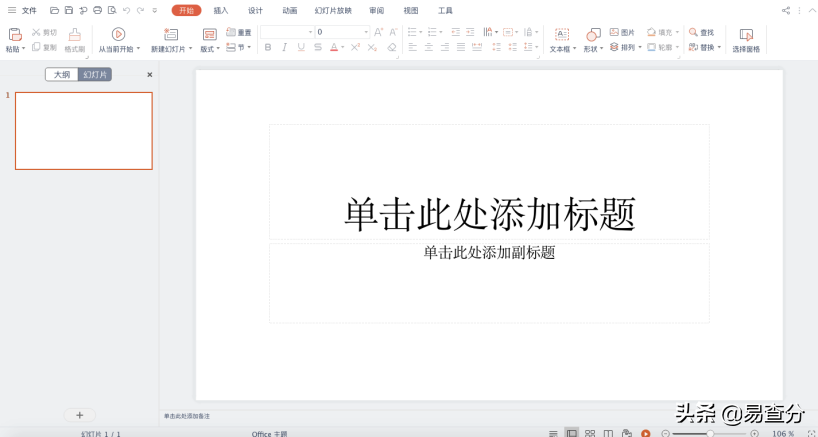Screen dimensions: 818x437
Task: Click the Text Box (文本框) icon
Action: [562, 35]
